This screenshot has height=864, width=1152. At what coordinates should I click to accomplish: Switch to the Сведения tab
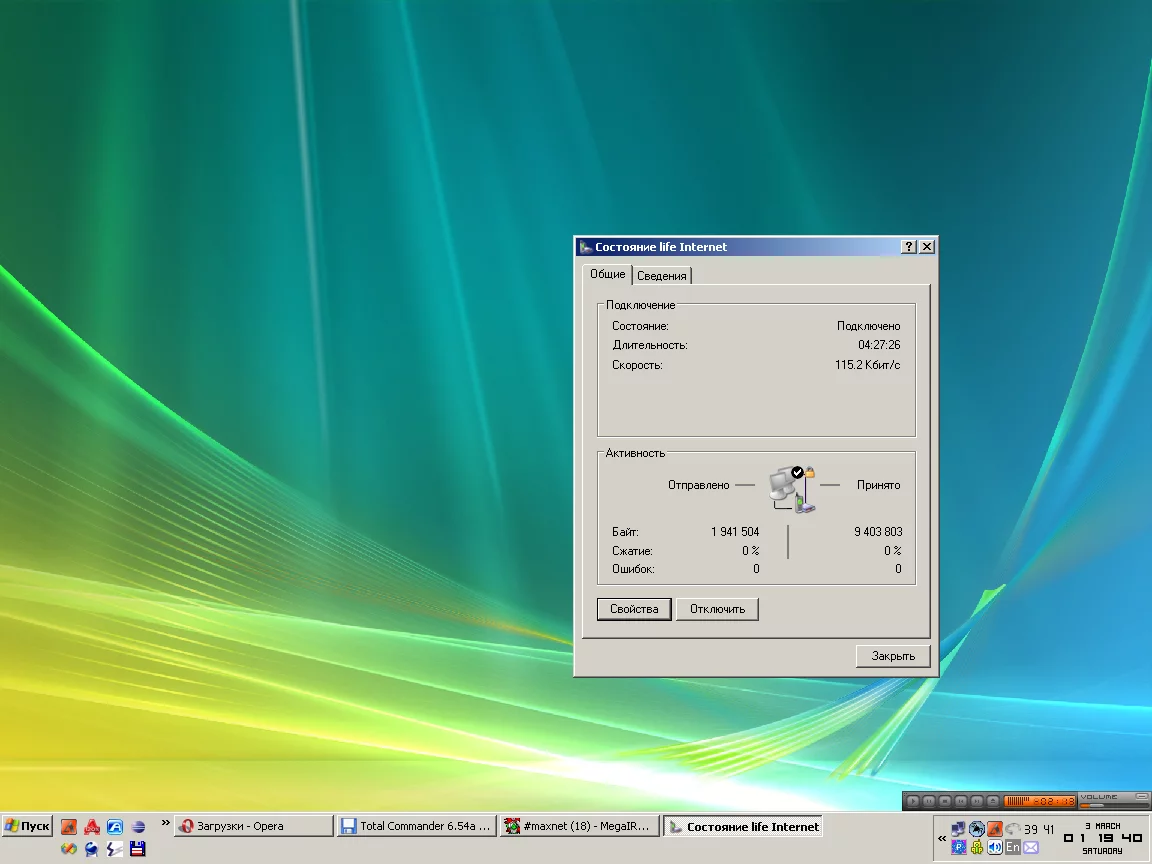(x=662, y=276)
